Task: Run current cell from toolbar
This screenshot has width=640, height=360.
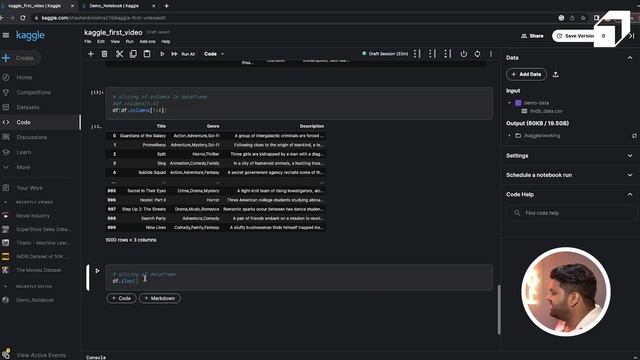Action: tap(162, 54)
